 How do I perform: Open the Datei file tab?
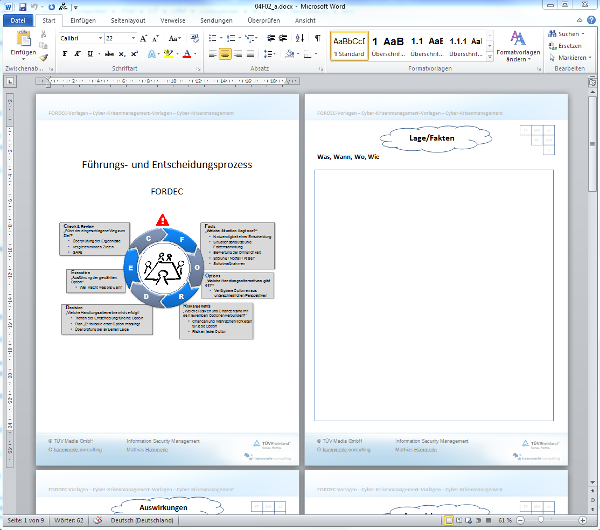click(x=17, y=18)
